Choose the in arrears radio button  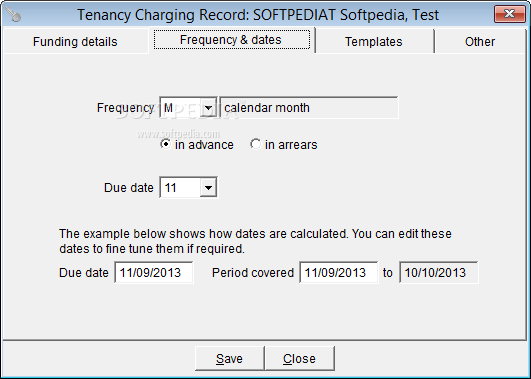255,144
